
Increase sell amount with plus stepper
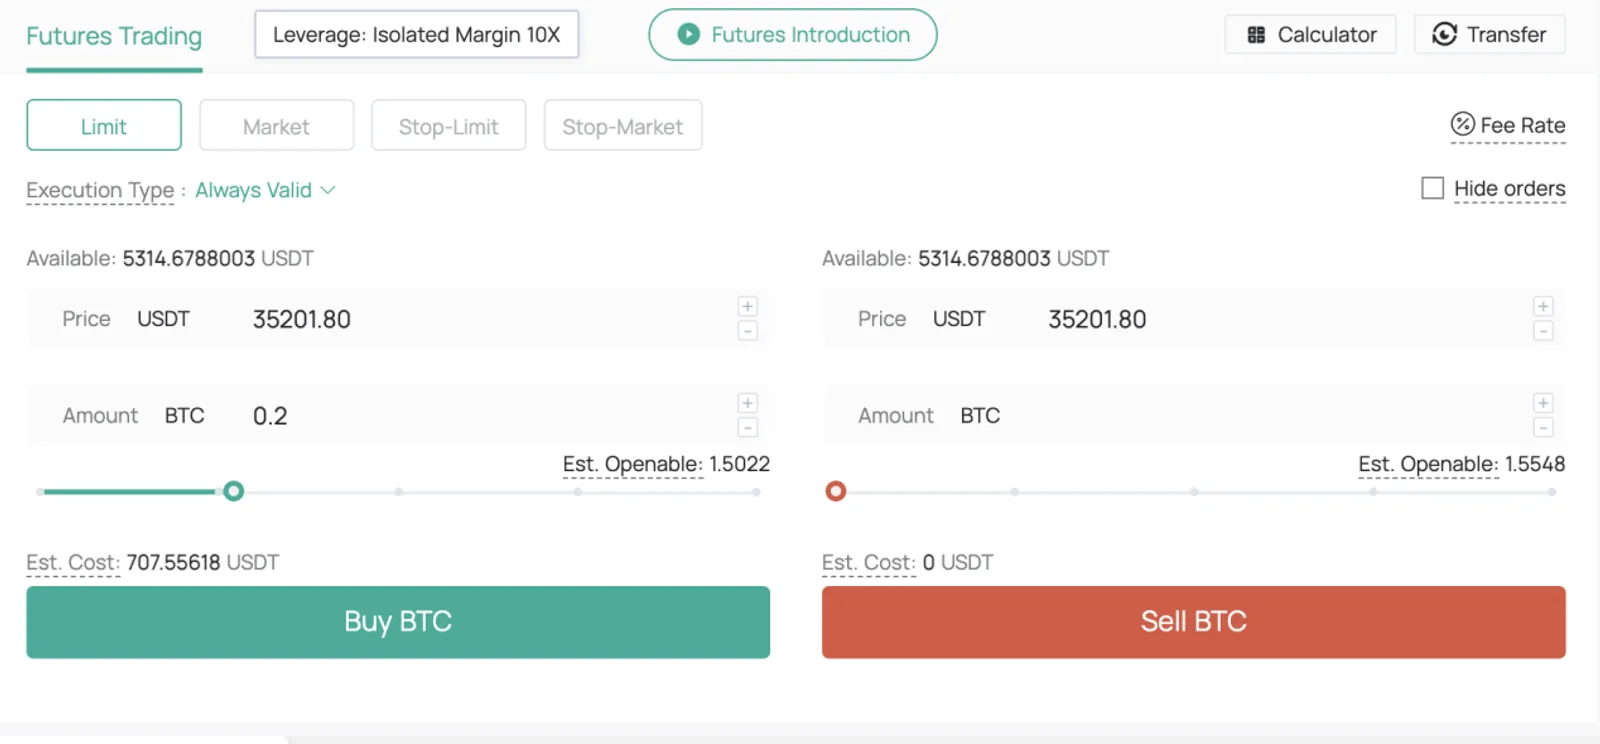(1543, 403)
